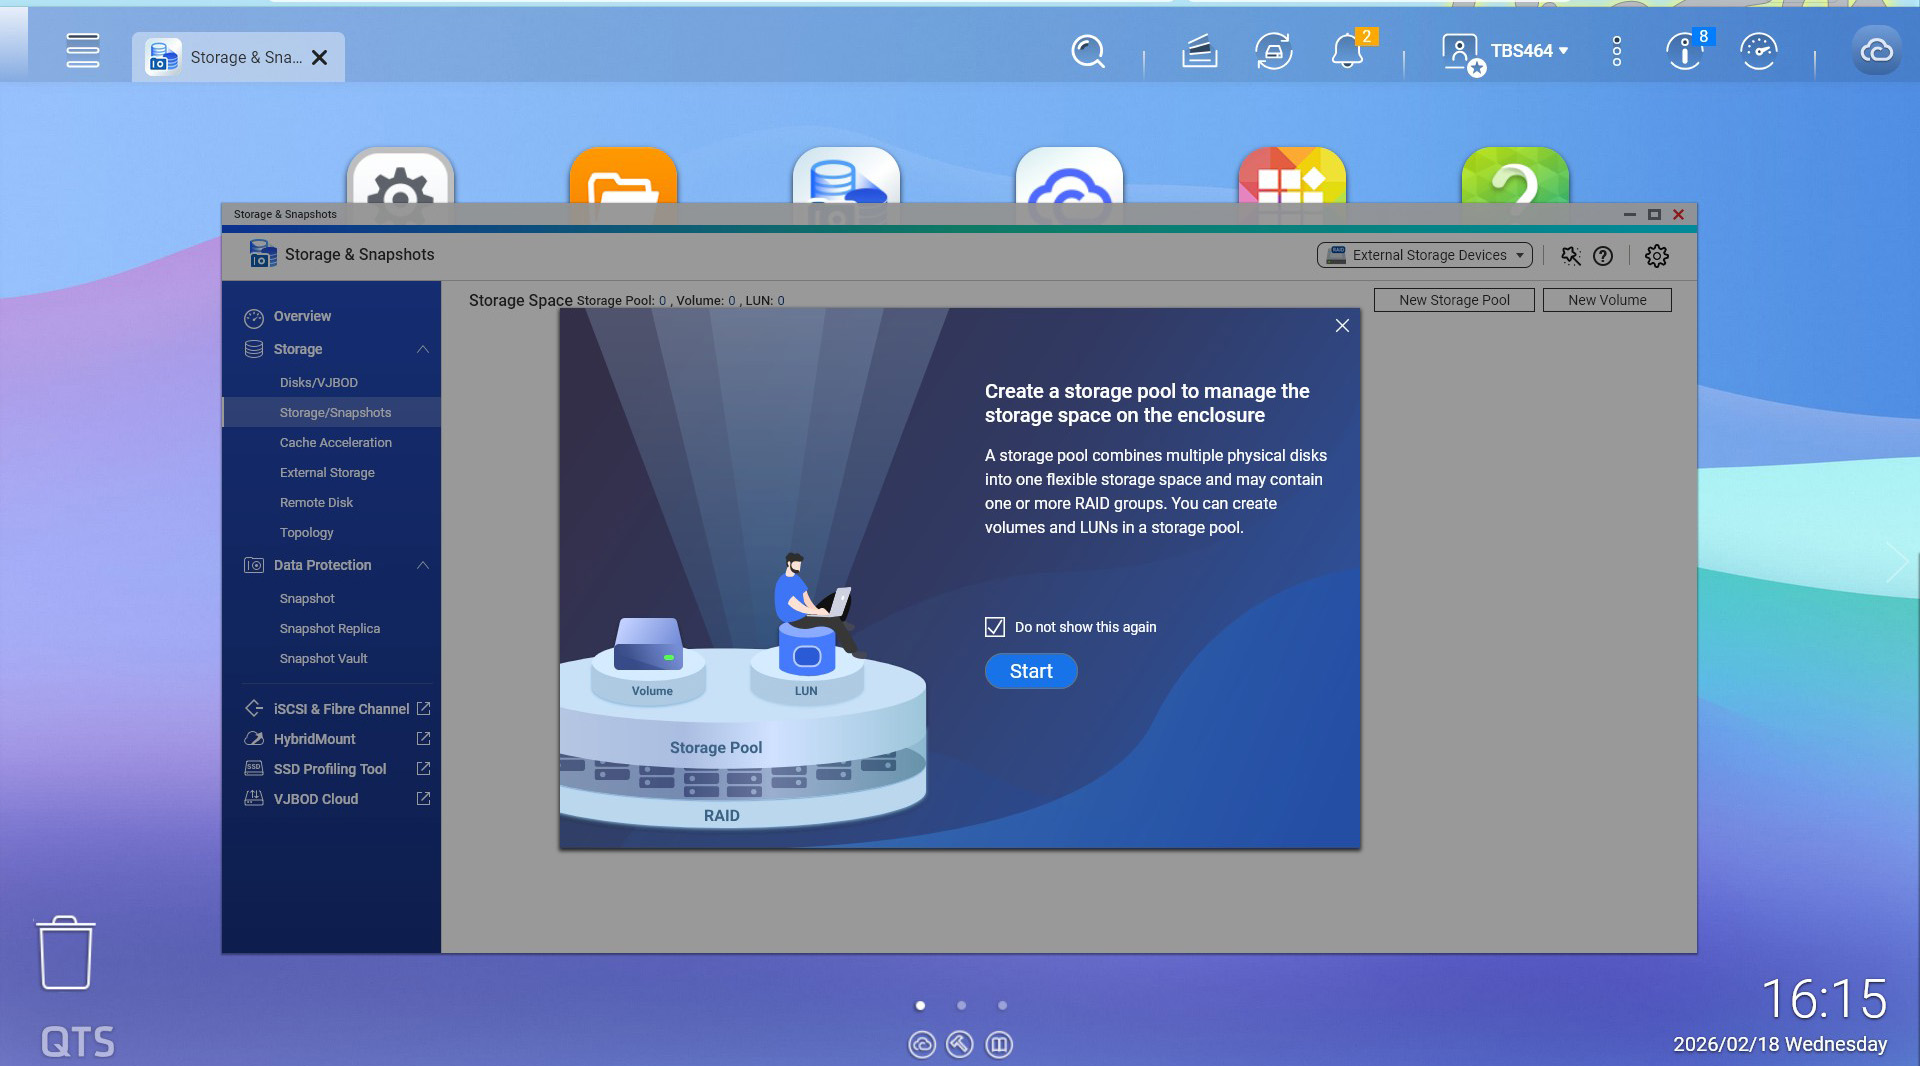The image size is (1920, 1066).
Task: Close the storage pool intro dialog
Action: pyautogui.click(x=1342, y=326)
